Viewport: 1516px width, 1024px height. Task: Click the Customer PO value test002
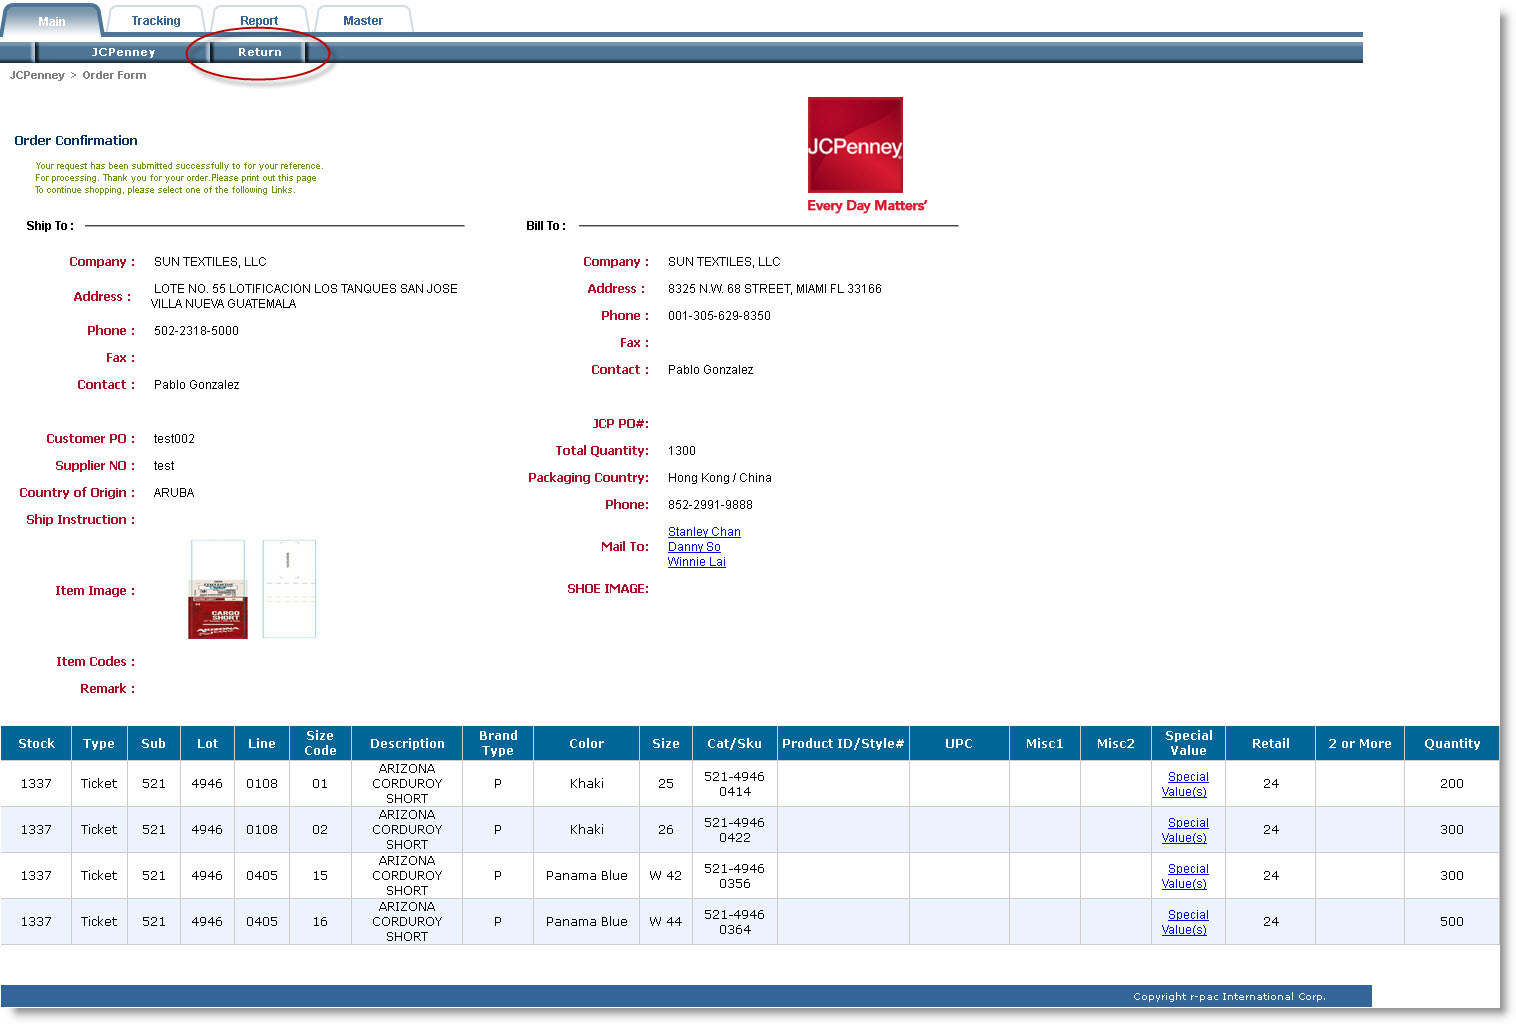click(174, 439)
